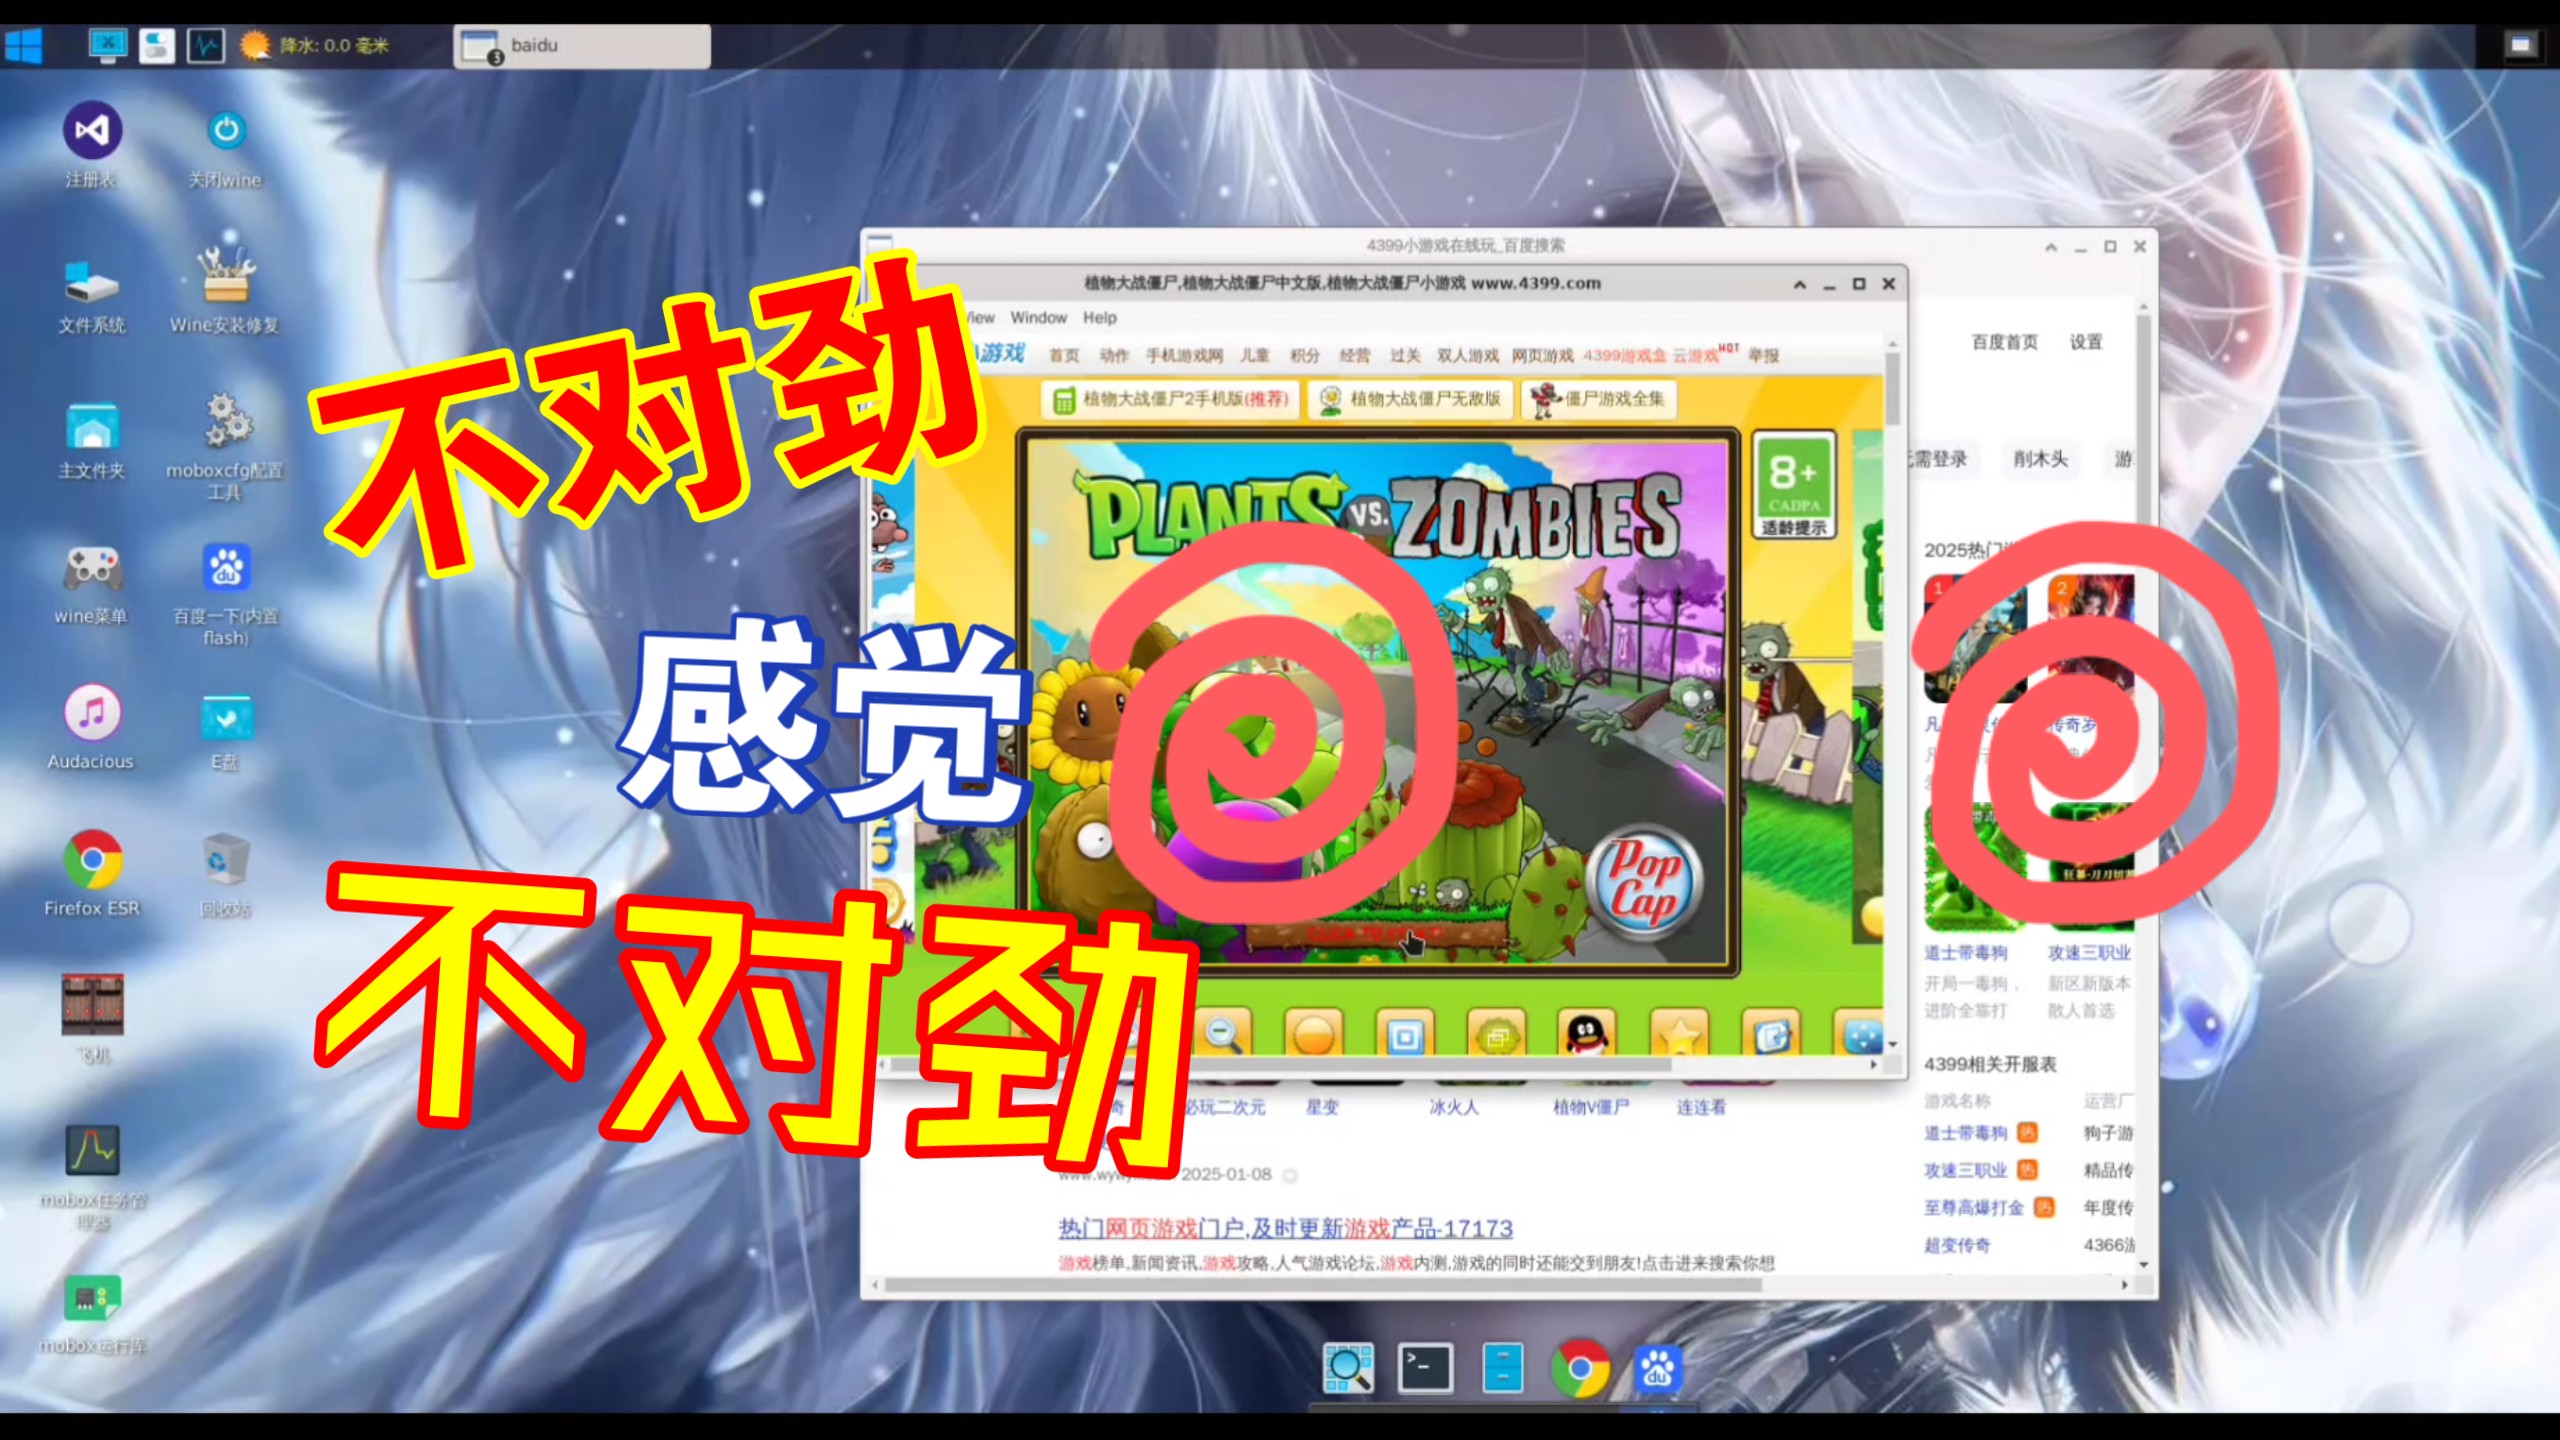This screenshot has width=2560, height=1440.
Task: Open the Window menu
Action: pos(1038,318)
